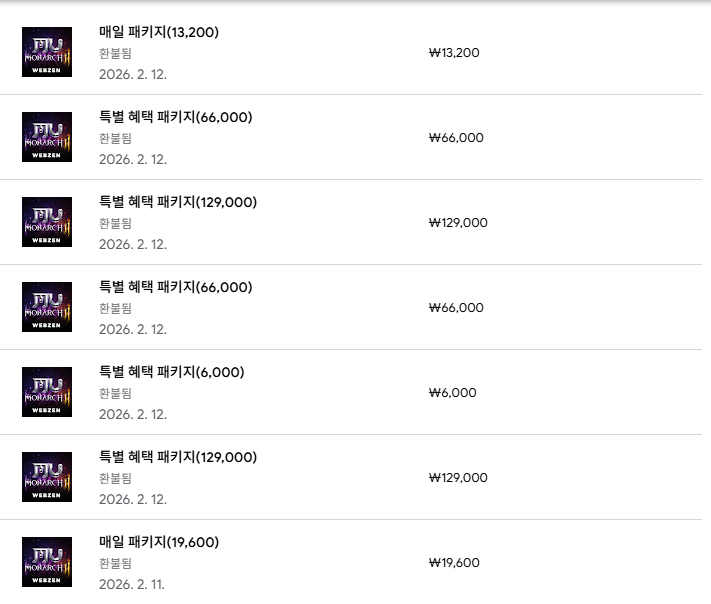The height and width of the screenshot is (604, 711).
Task: Click the second ₩66,000 price amount
Action: click(x=455, y=308)
